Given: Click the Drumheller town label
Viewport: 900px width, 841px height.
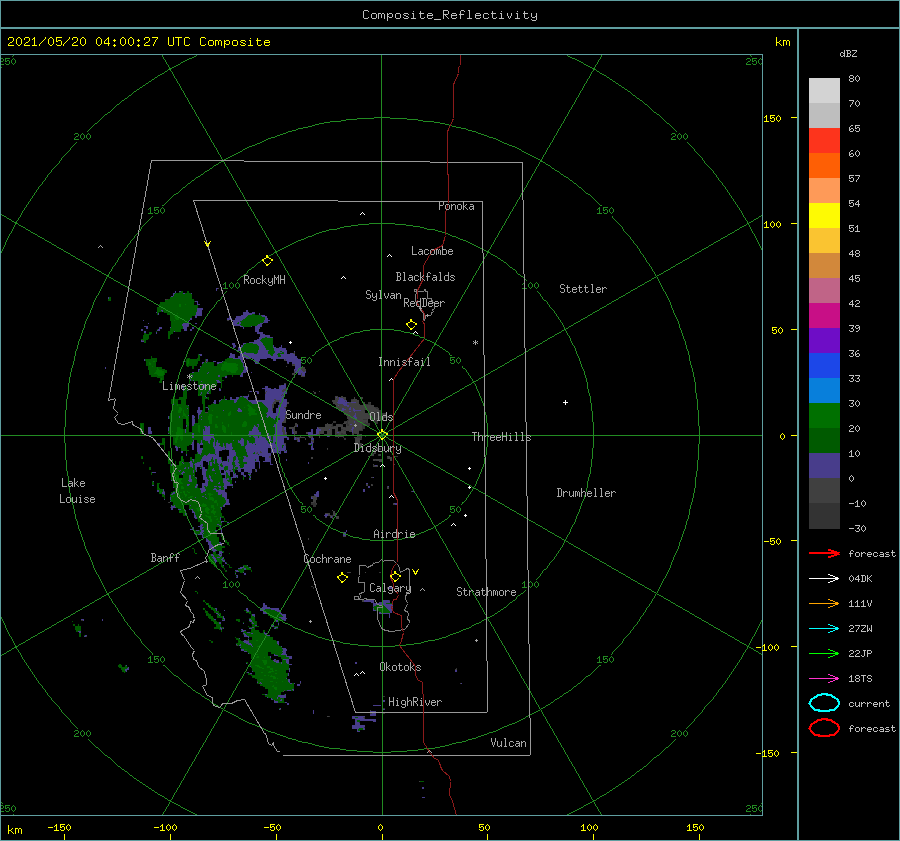Looking at the screenshot, I should (586, 493).
